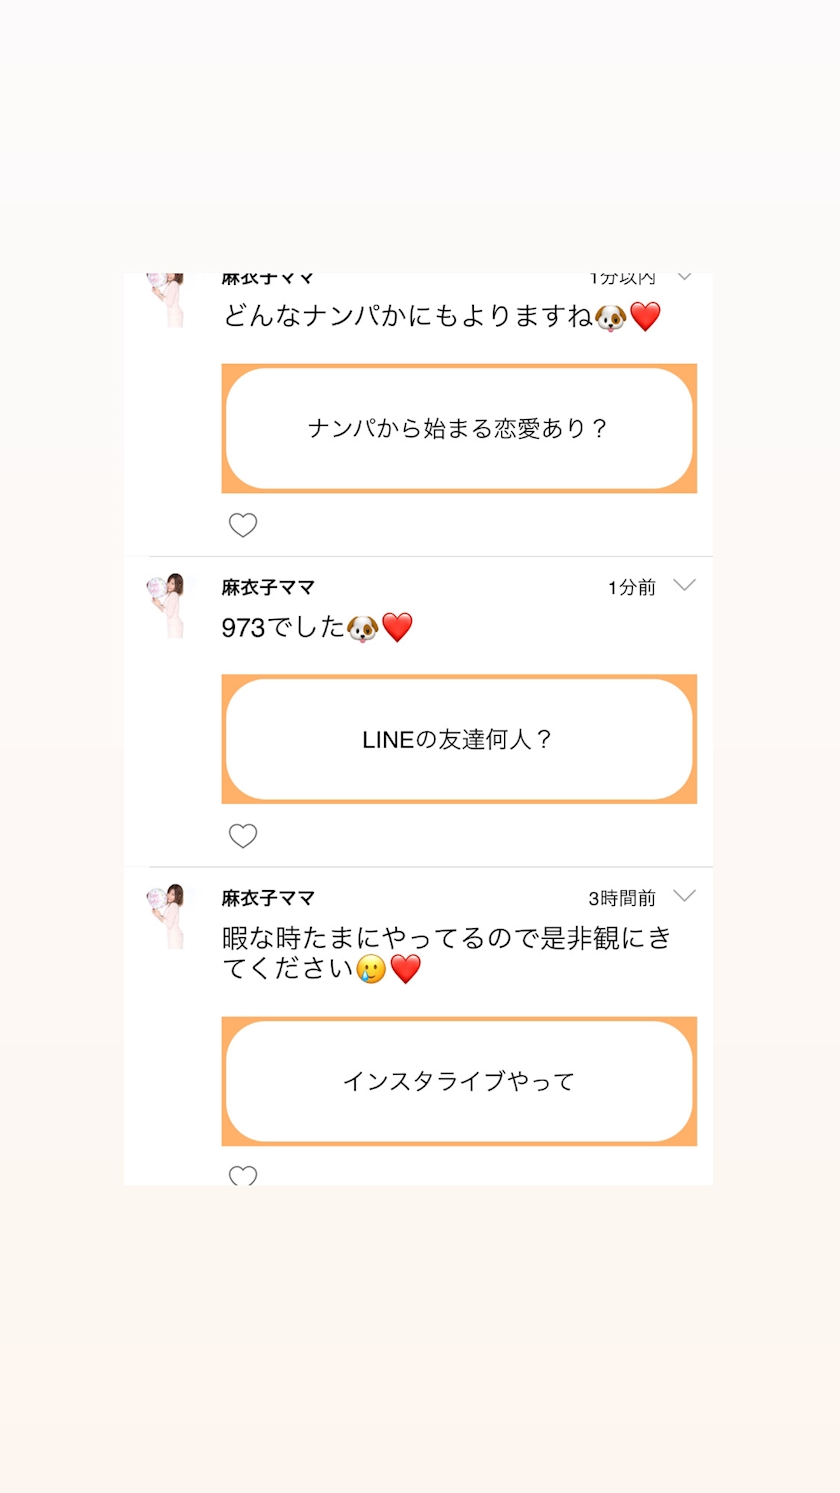Tap the answer text 973でした
This screenshot has width=840, height=1493.
pos(282,628)
